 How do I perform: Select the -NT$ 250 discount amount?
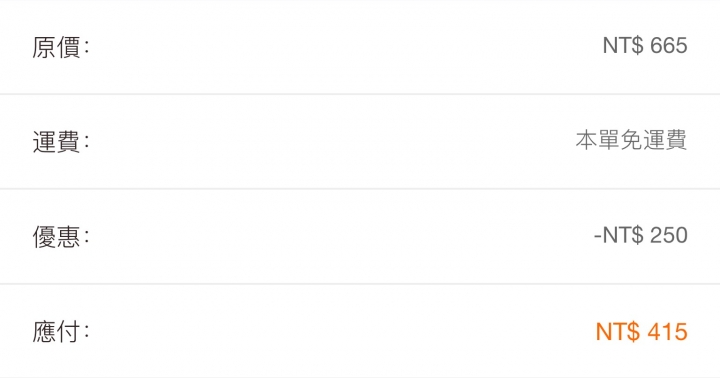pyautogui.click(x=641, y=235)
